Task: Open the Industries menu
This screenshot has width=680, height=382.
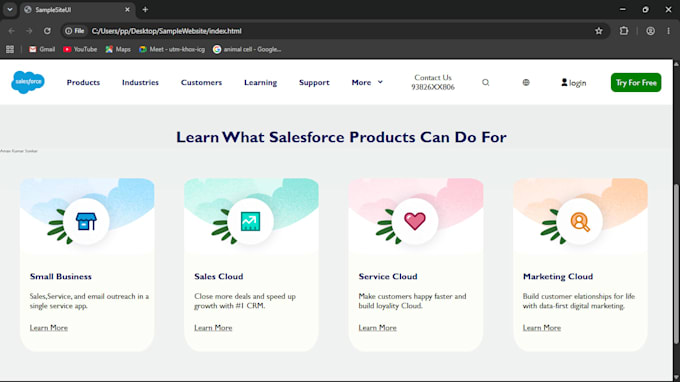Action: pyautogui.click(x=140, y=82)
